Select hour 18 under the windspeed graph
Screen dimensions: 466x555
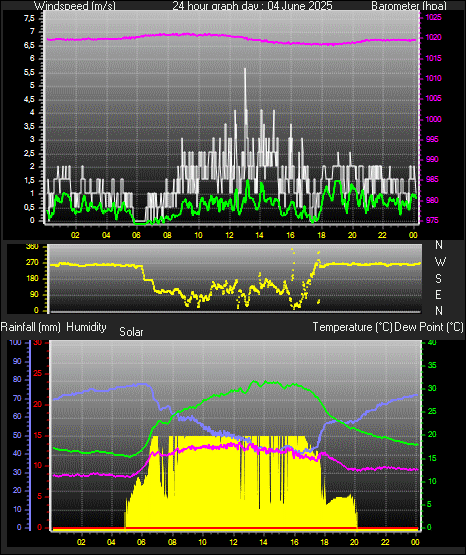point(321,235)
